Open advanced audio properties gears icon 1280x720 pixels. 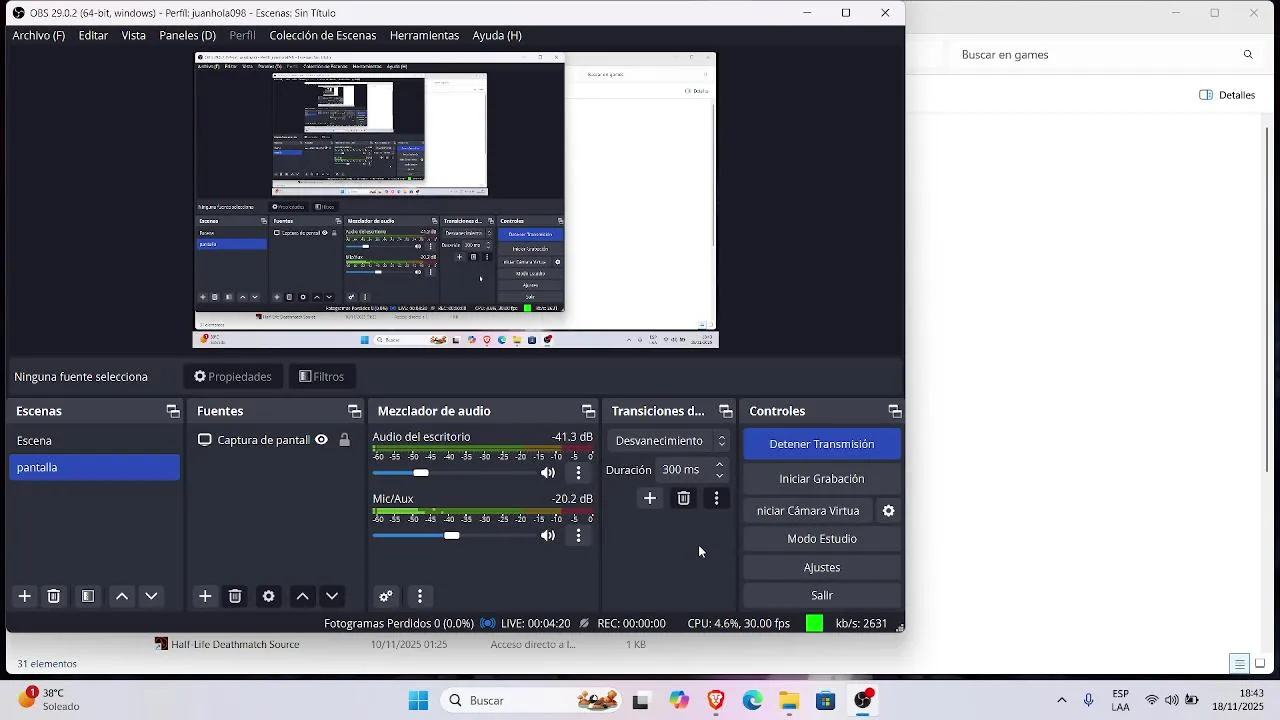pos(386,596)
